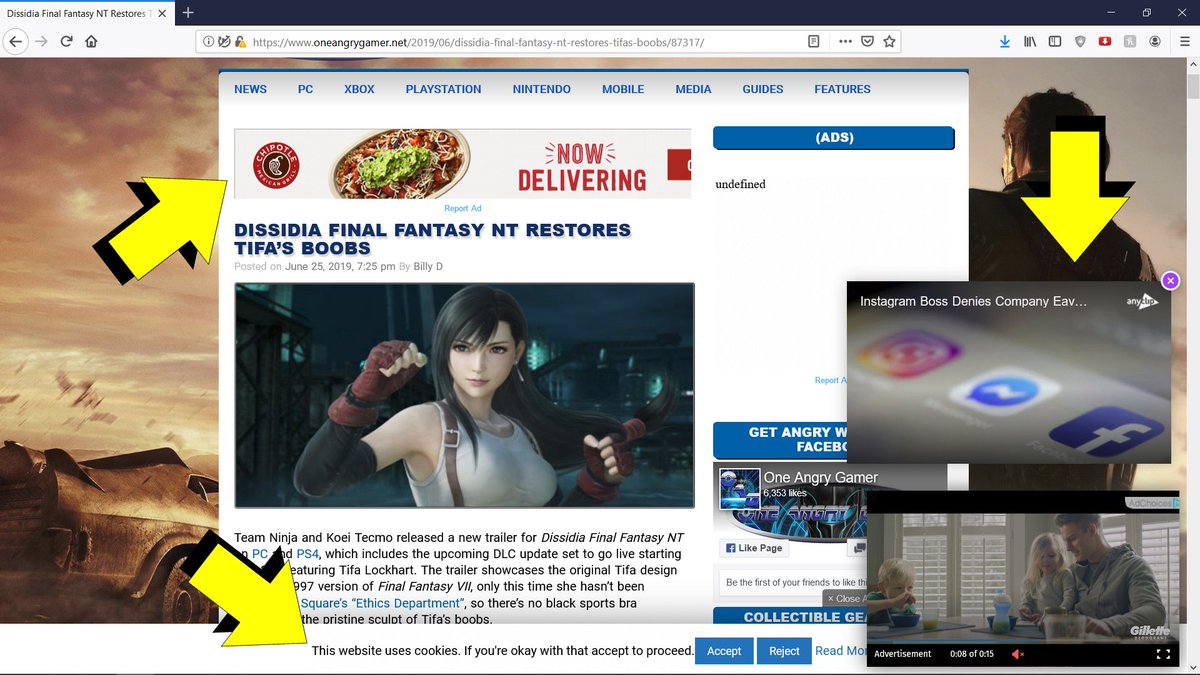Go back to the previous page
This screenshot has width=1200, height=675.
[x=15, y=42]
